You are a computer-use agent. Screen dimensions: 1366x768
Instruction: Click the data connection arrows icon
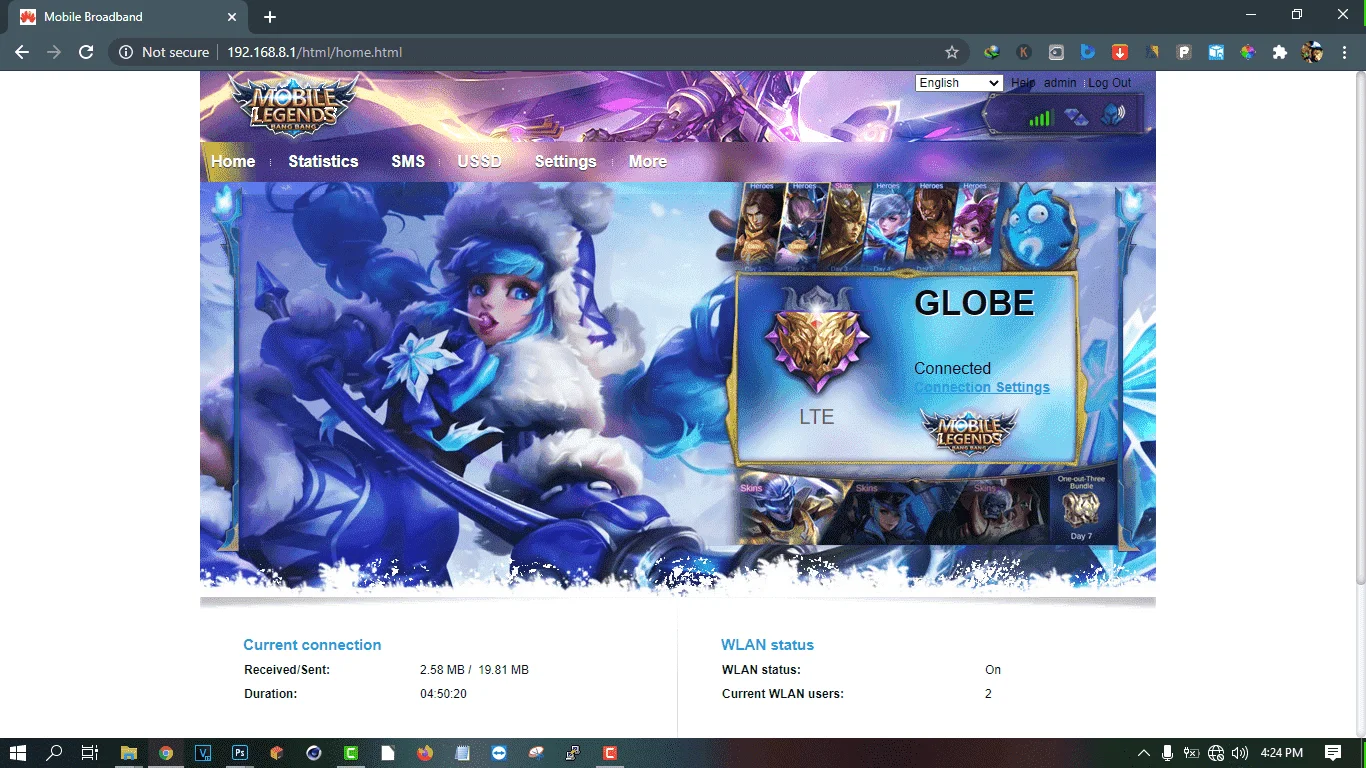tap(1076, 118)
